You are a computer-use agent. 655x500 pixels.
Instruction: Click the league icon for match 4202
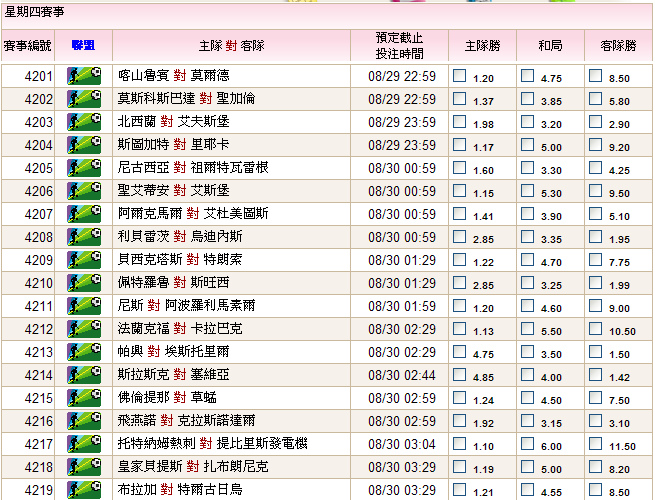[84, 99]
